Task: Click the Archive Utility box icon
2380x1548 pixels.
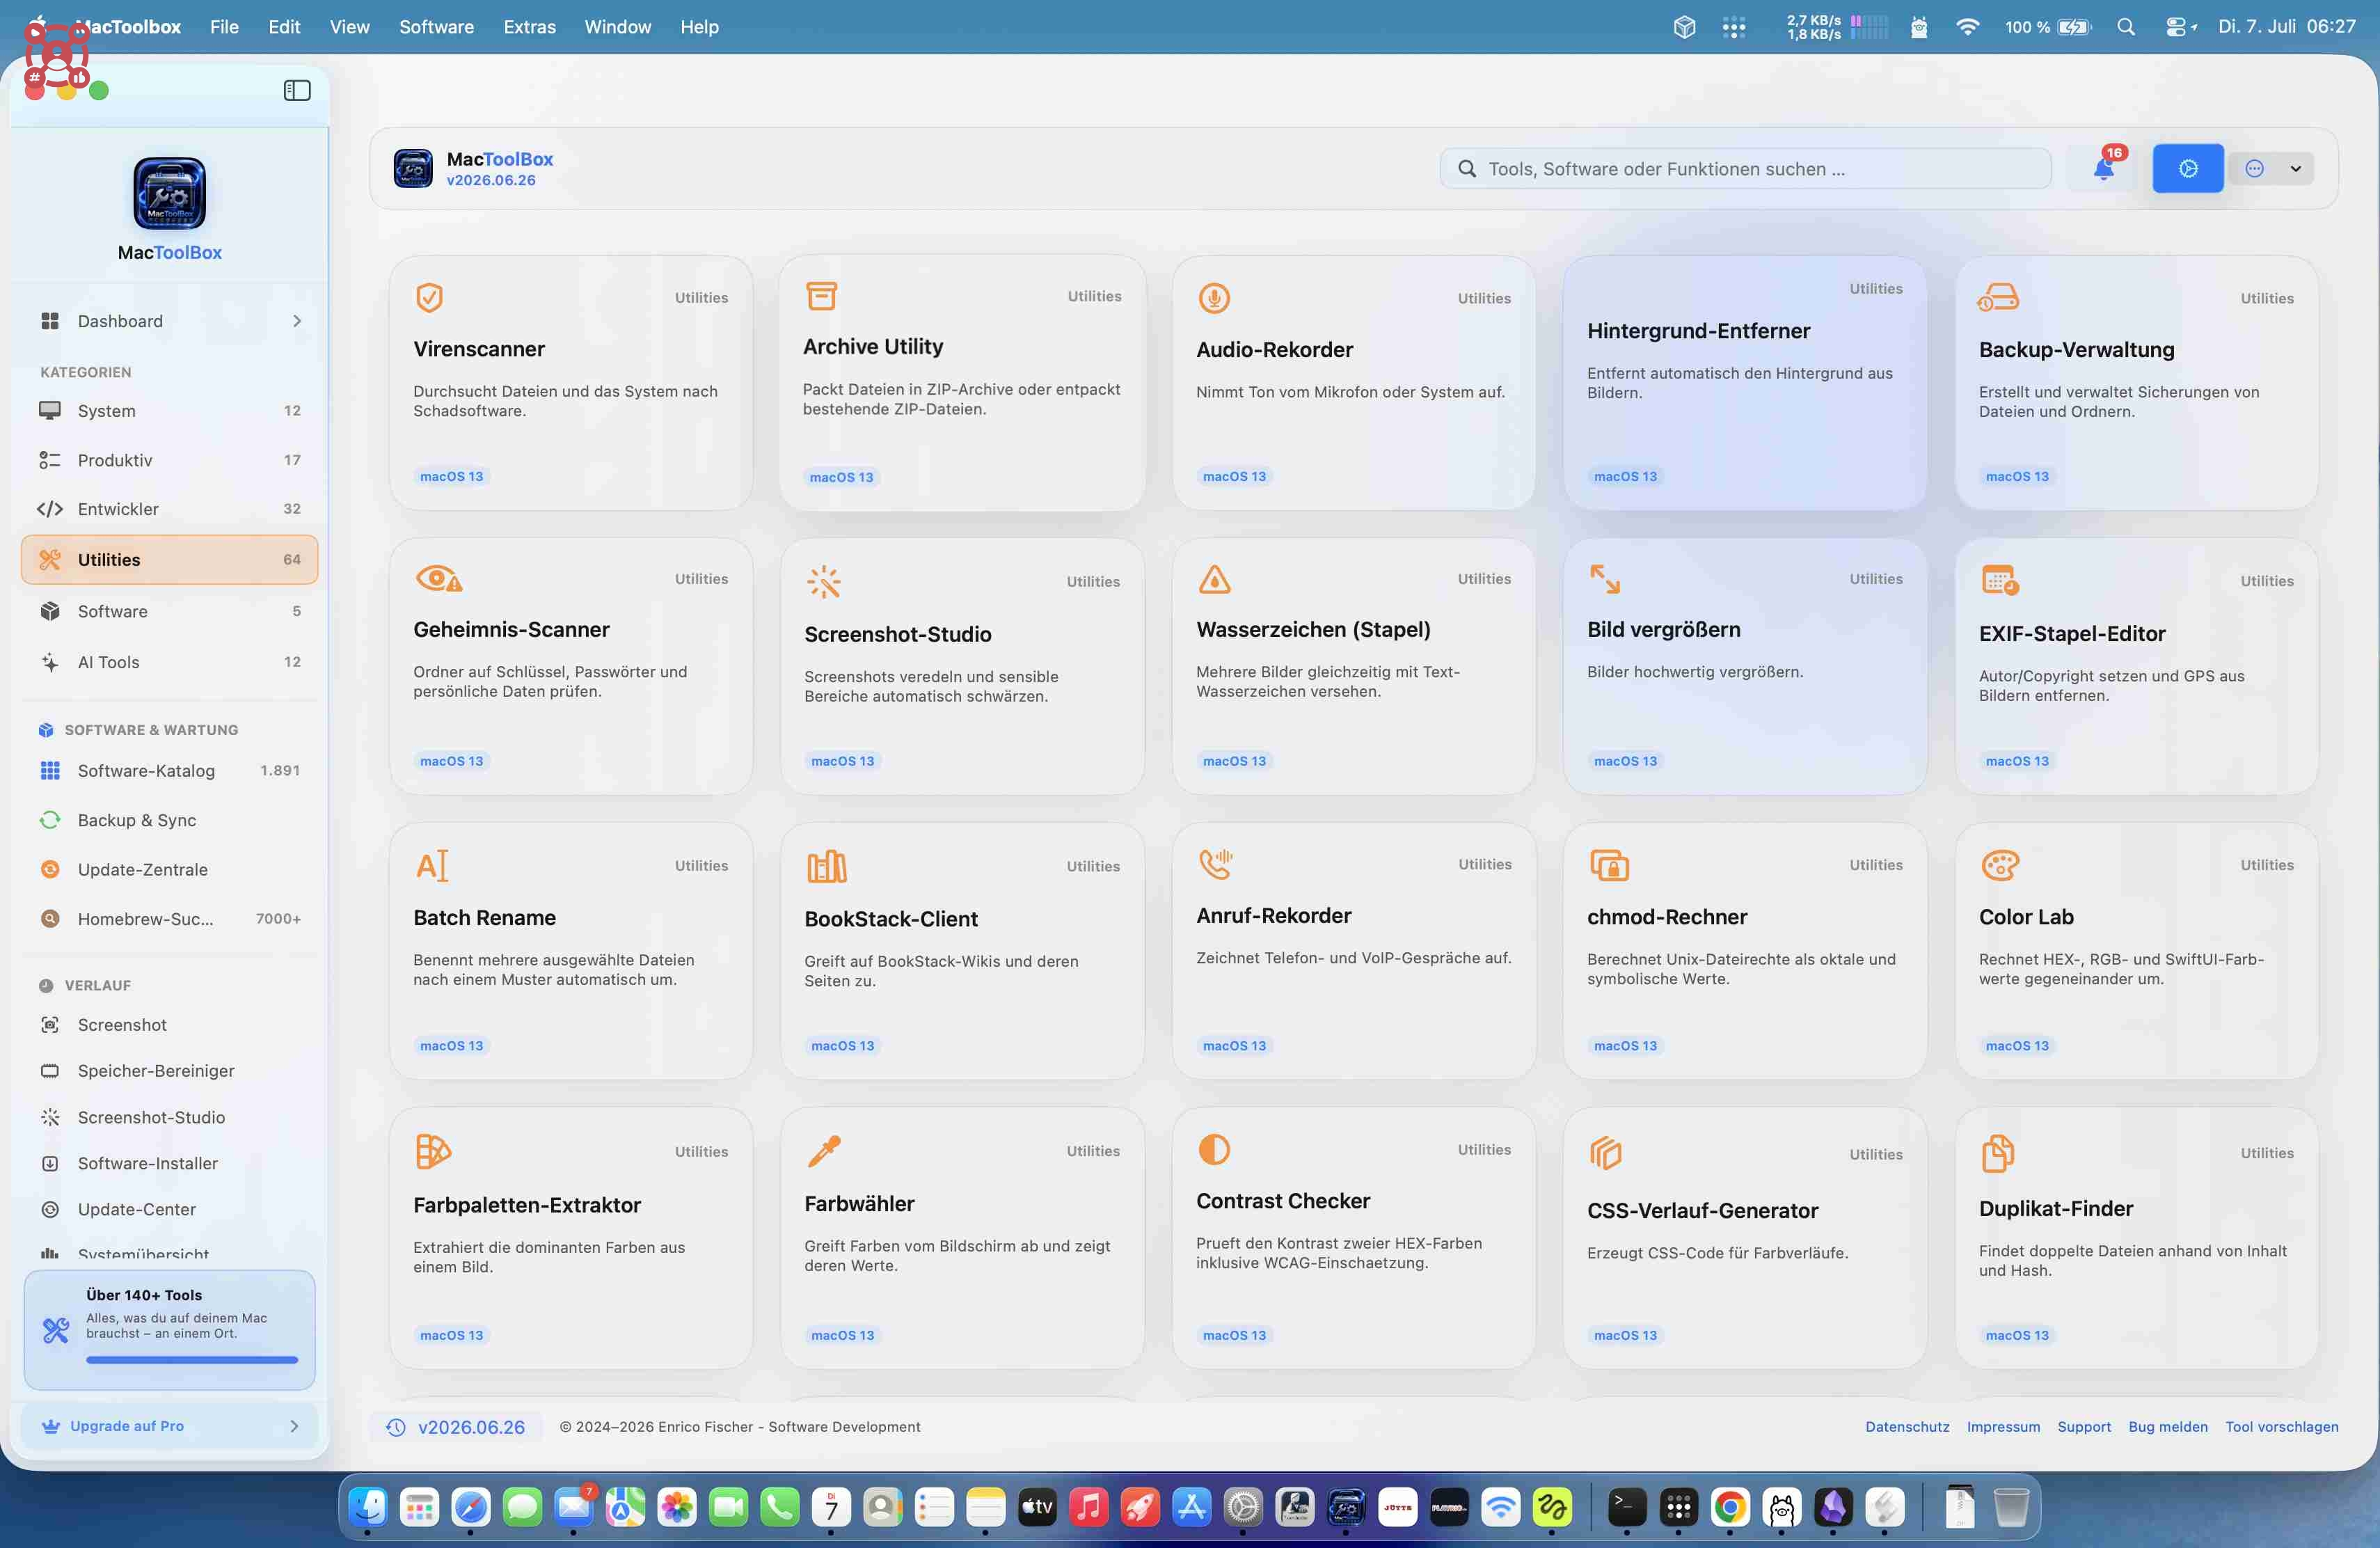Action: [821, 296]
